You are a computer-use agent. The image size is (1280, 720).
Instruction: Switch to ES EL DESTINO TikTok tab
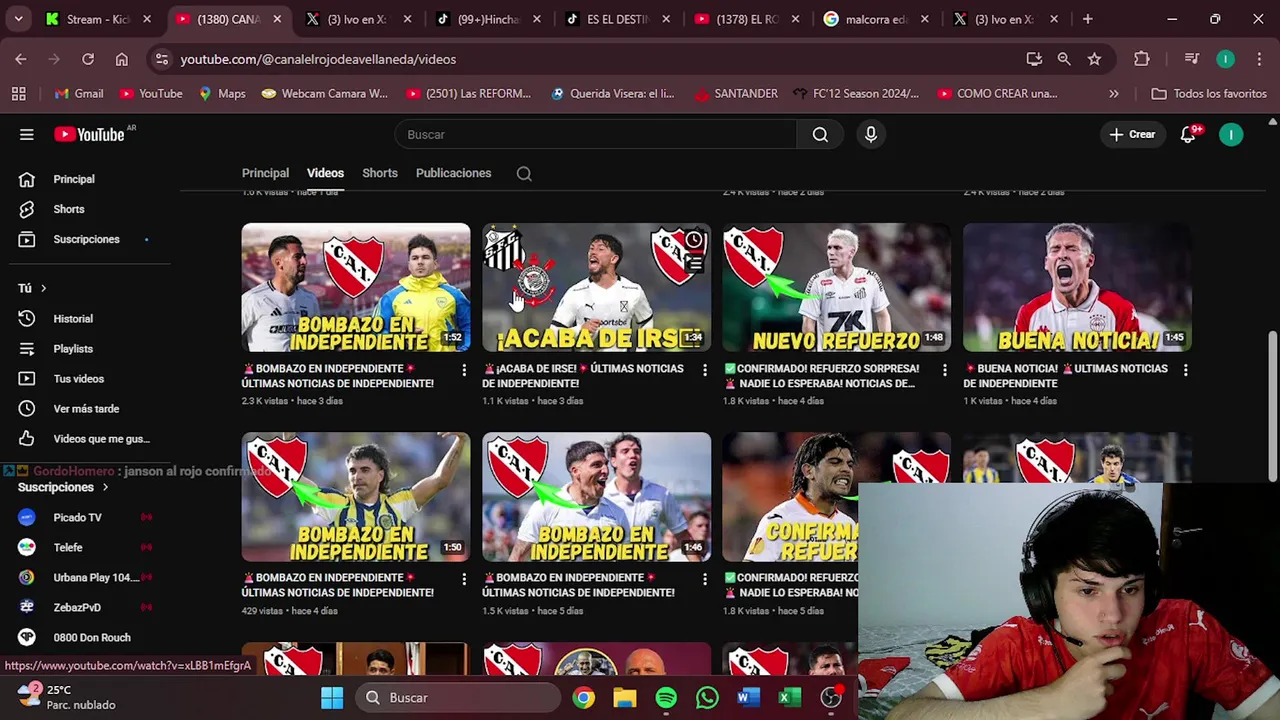click(x=618, y=19)
